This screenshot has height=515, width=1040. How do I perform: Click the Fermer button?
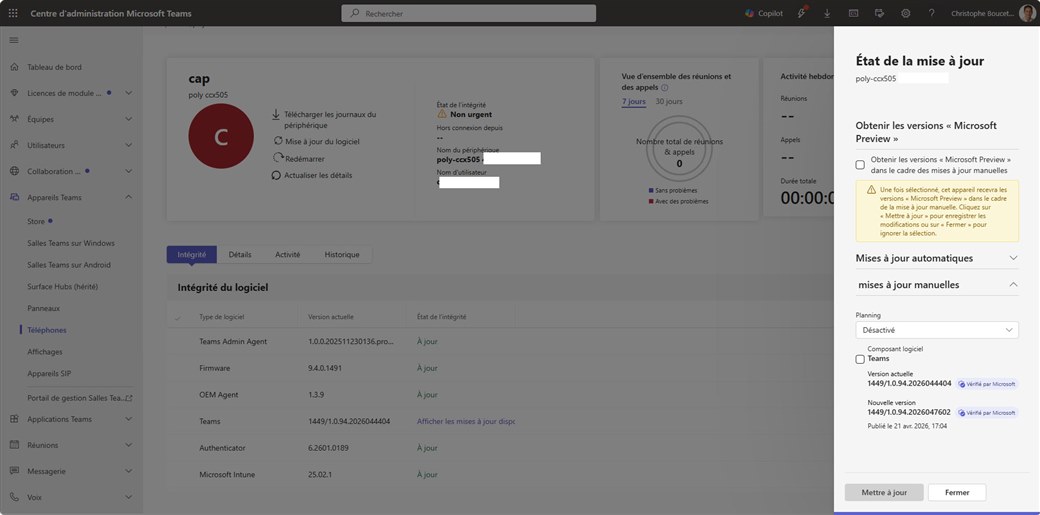pyautogui.click(x=956, y=492)
